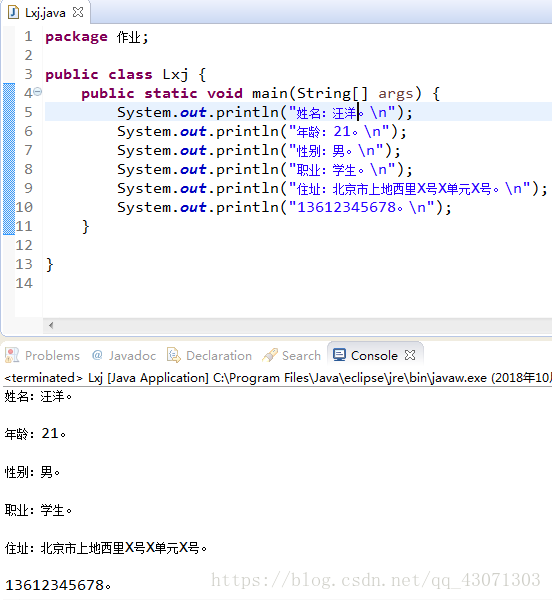
Task: Open the Problems view tab
Action: coord(43,355)
